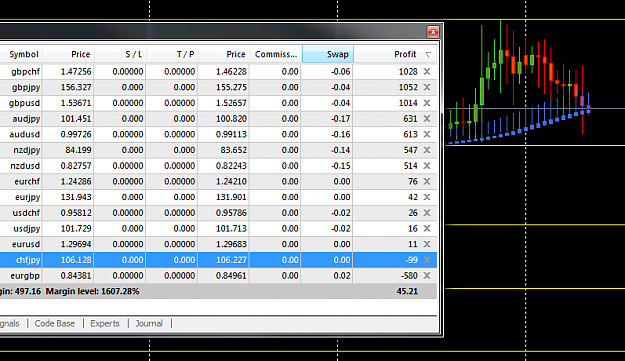Click the sort arrow beside the Profit header

click(x=428, y=55)
